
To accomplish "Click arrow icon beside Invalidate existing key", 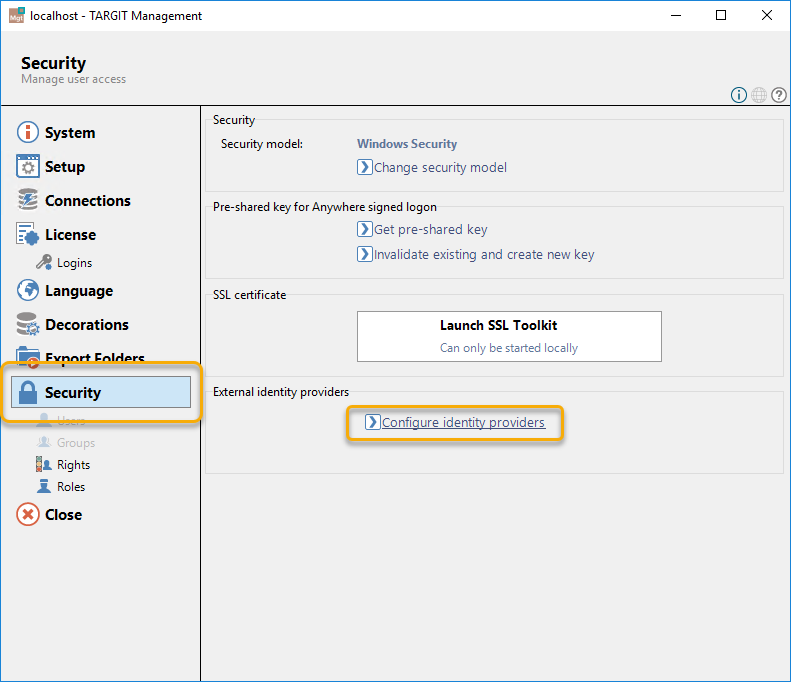I will click(x=364, y=254).
